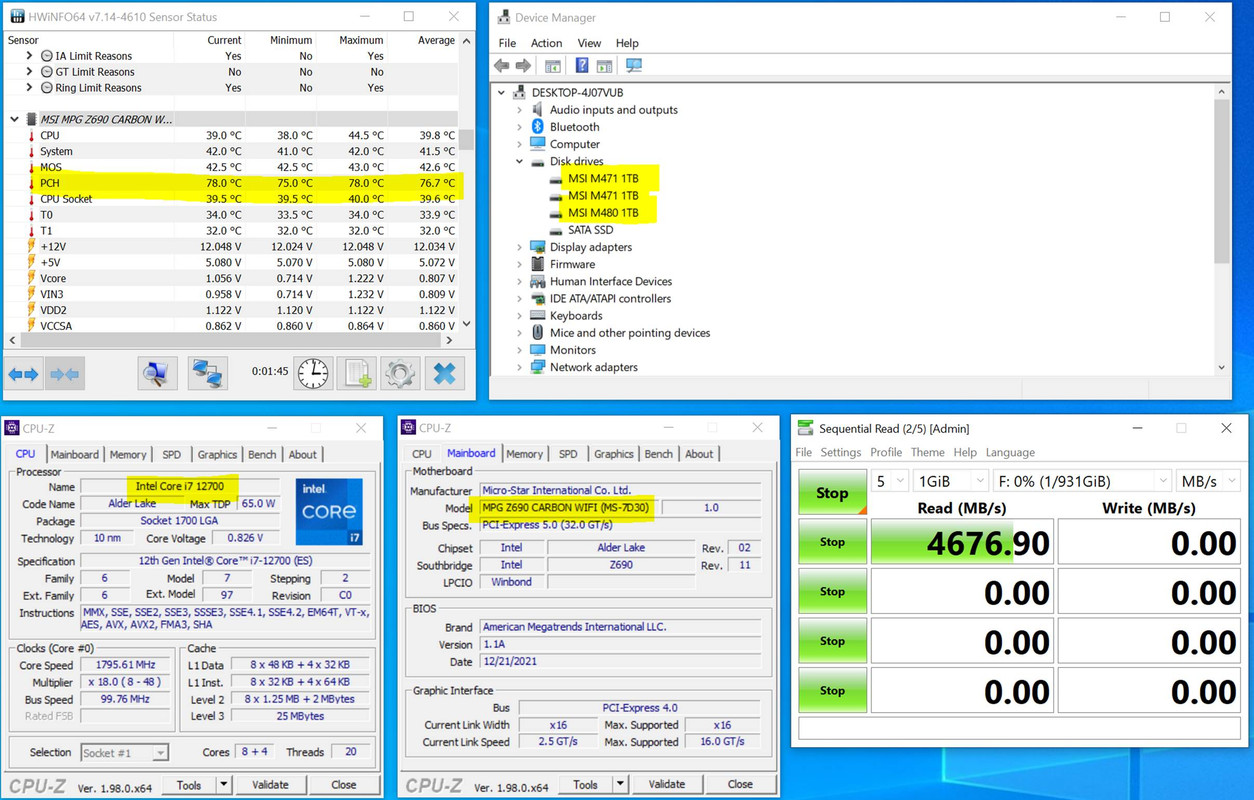Viewport: 1254px width, 800px height.
Task: Select SATA SSD disk drive entry
Action: [x=590, y=230]
